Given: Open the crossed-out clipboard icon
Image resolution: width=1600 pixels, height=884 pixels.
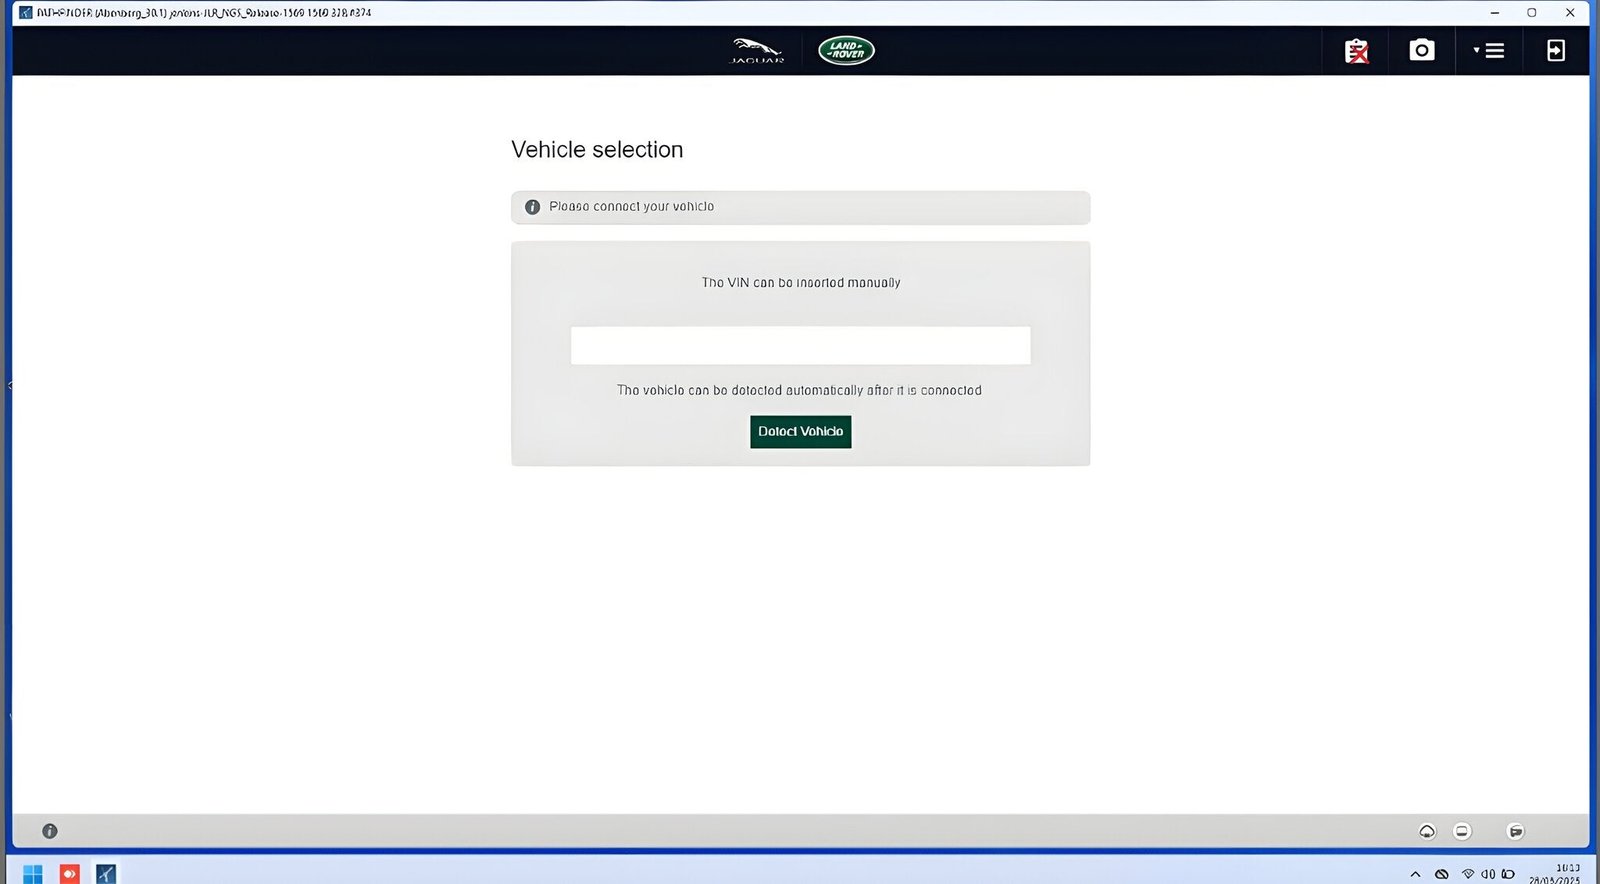Looking at the screenshot, I should [x=1356, y=51].
